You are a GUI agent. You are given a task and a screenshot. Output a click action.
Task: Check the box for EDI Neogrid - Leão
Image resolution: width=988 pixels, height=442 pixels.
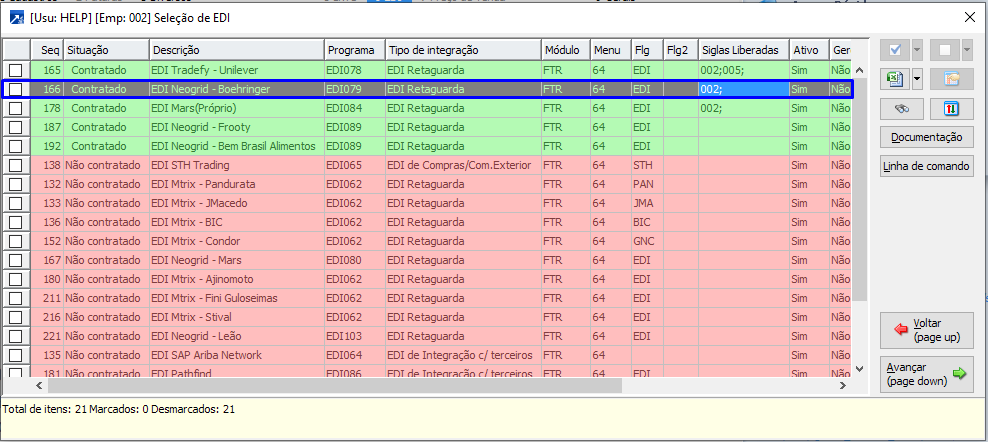tap(16, 336)
